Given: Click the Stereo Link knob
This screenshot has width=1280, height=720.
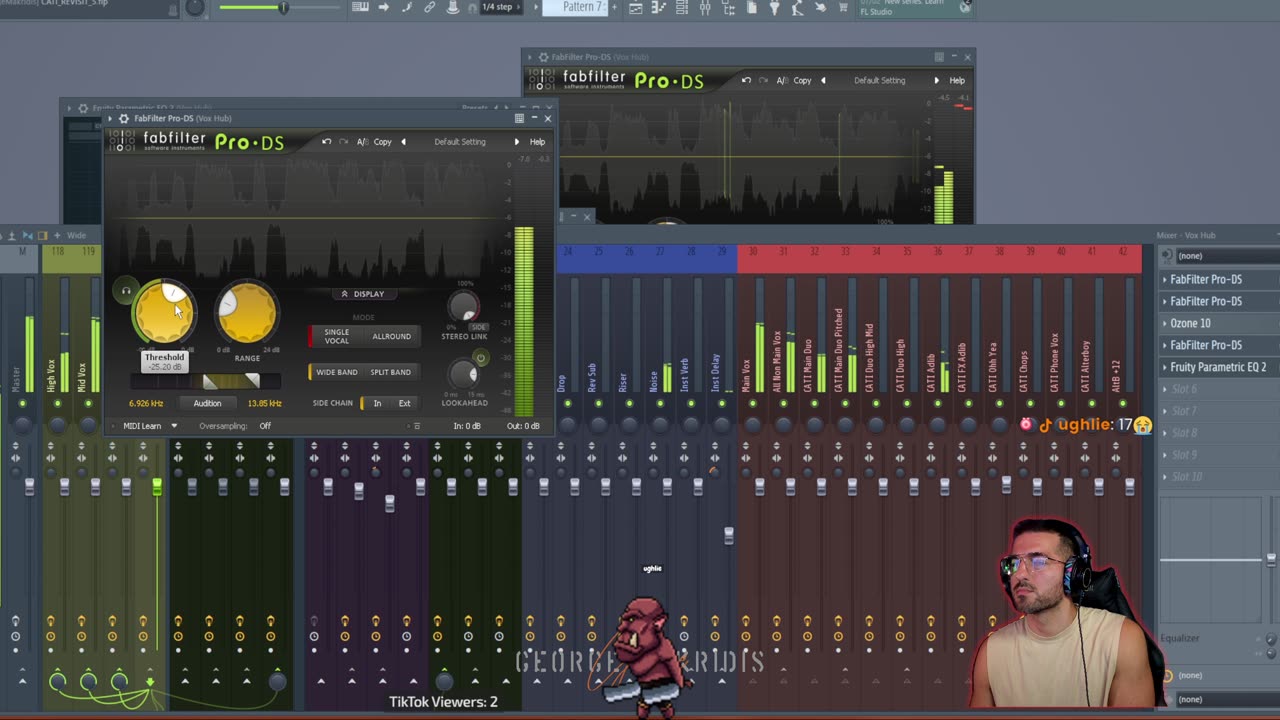Looking at the screenshot, I should [x=463, y=306].
